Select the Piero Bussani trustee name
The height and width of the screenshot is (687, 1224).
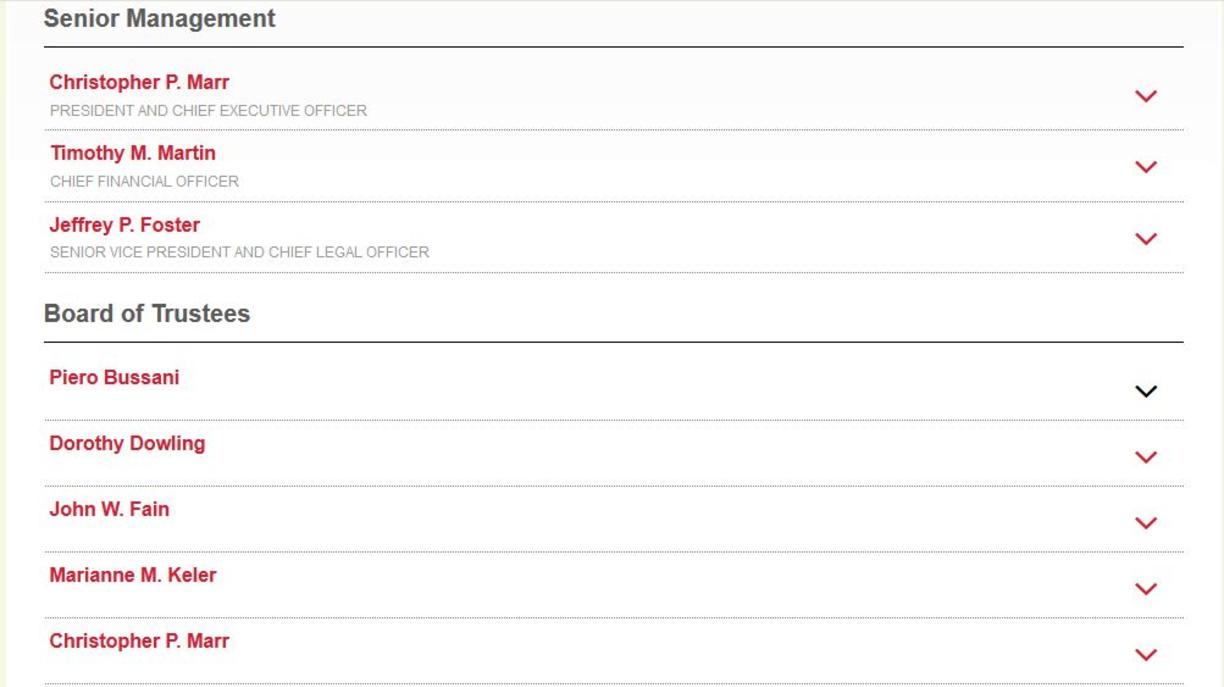[x=114, y=377]
